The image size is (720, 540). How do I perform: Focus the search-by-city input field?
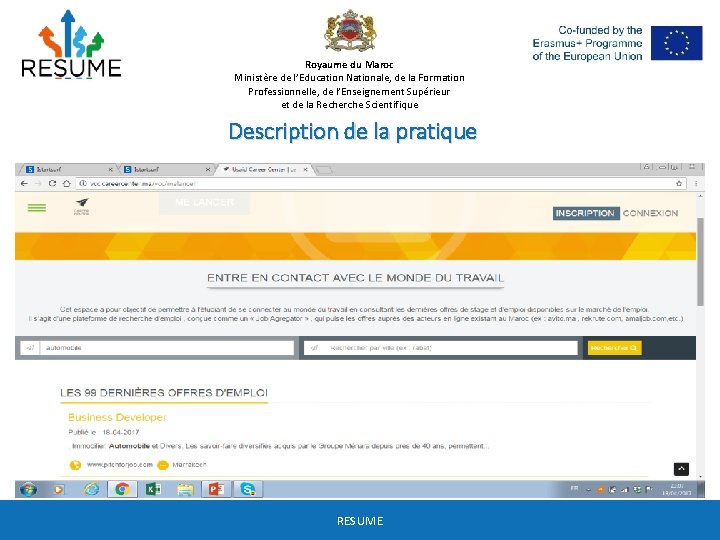[x=440, y=348]
